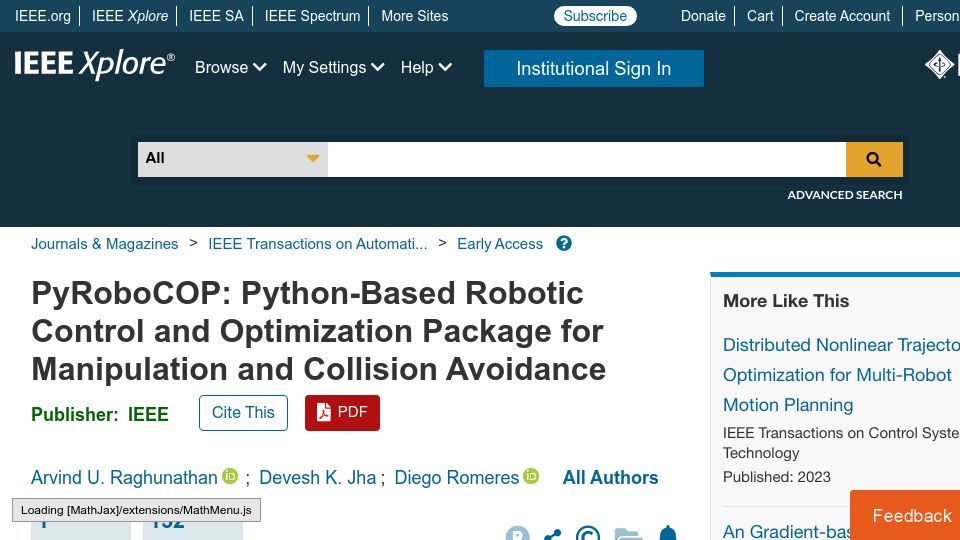Click Create Account link
This screenshot has height=540, width=960.
point(842,16)
